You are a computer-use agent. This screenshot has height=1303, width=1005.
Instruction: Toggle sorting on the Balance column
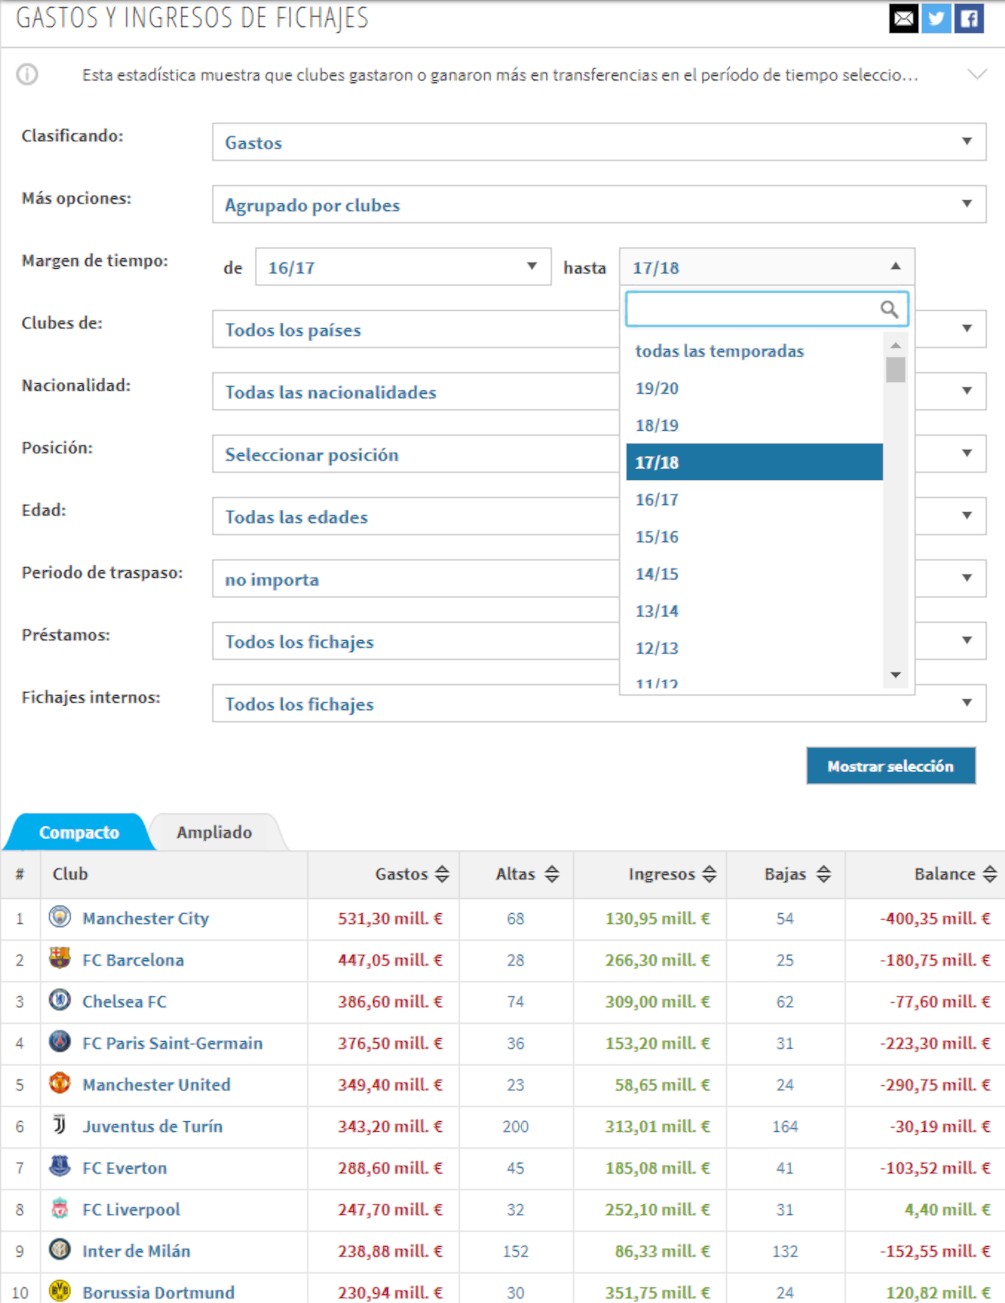989,874
